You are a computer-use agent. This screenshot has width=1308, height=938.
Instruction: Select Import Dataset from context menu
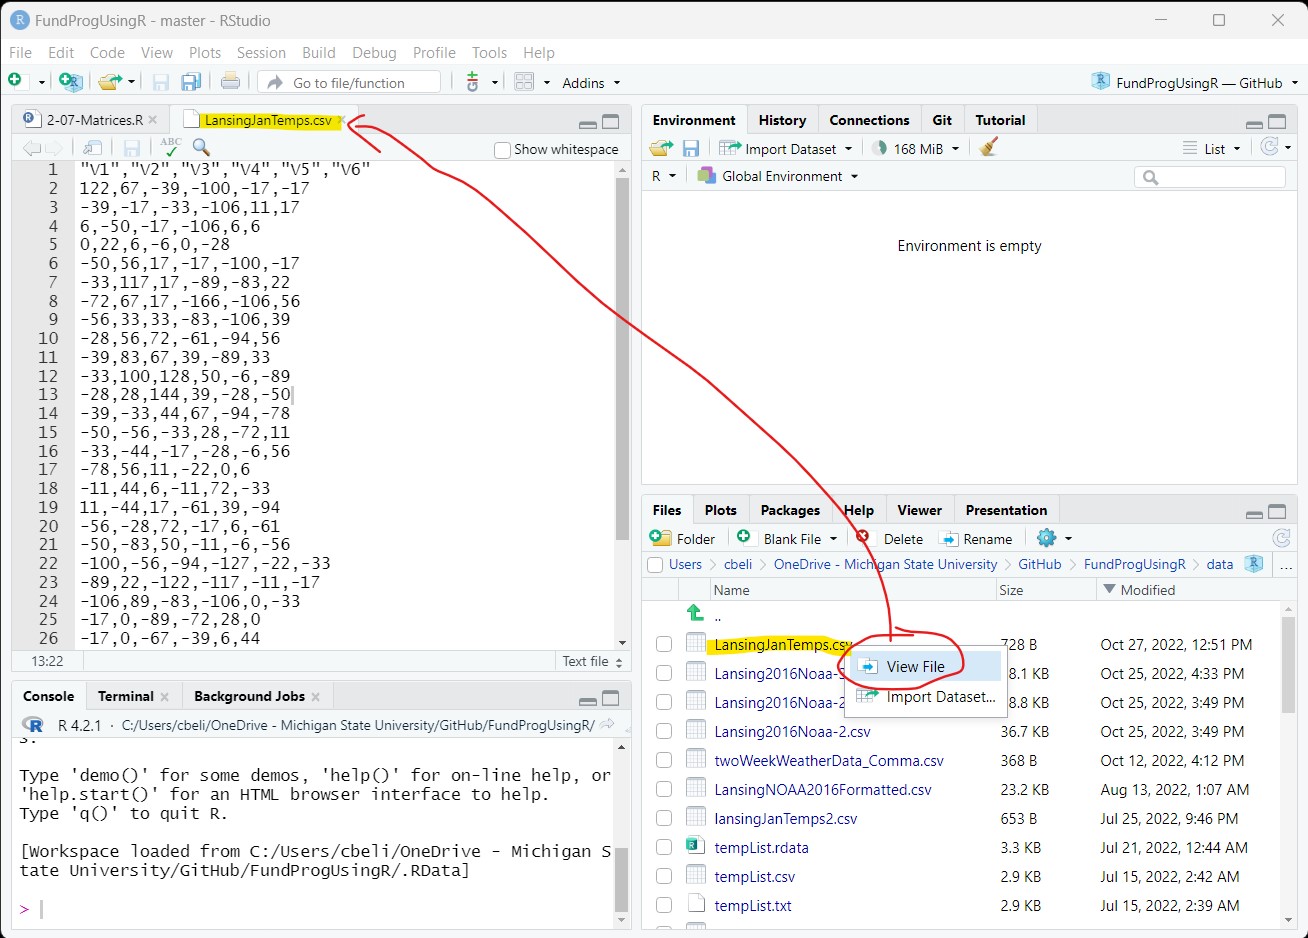tap(923, 696)
